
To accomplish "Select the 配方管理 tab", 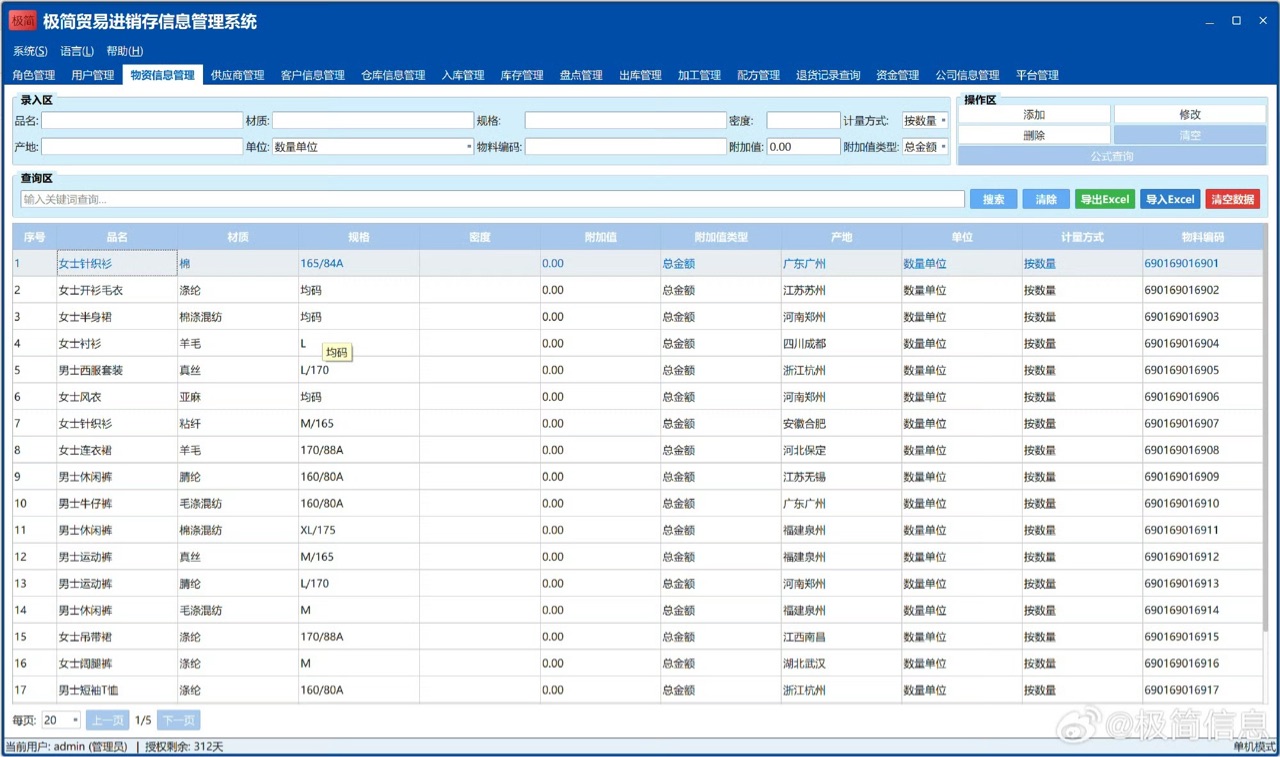I will 758,75.
